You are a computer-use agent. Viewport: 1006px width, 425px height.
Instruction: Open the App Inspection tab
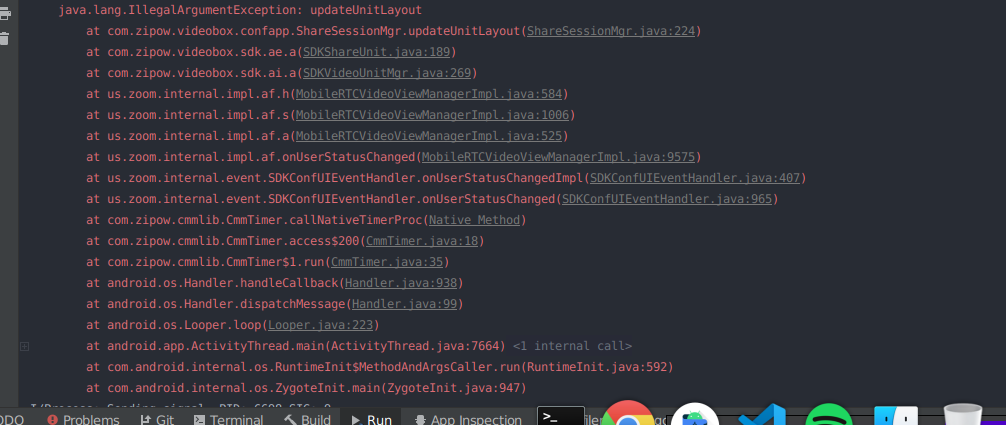[x=468, y=420]
